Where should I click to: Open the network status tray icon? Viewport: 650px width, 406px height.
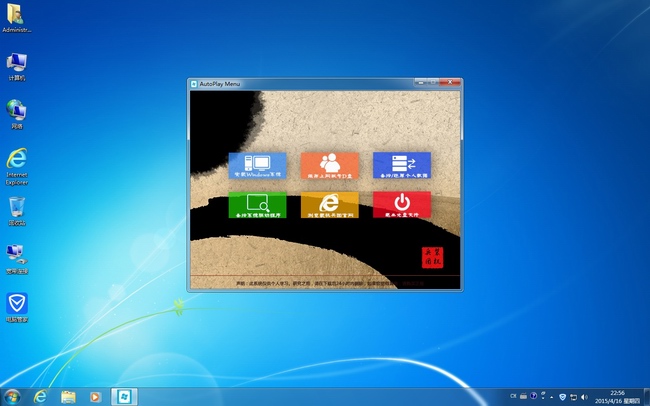point(573,397)
